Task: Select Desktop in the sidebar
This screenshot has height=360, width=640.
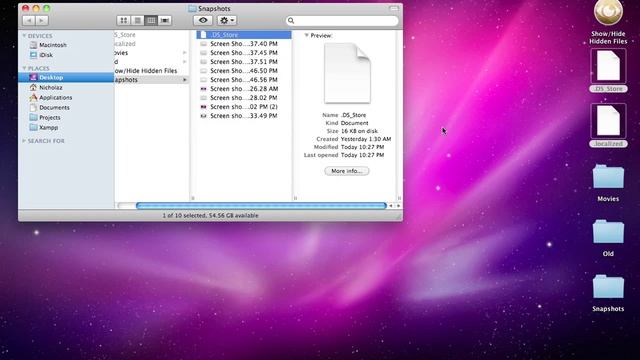Action: pyautogui.click(x=66, y=77)
